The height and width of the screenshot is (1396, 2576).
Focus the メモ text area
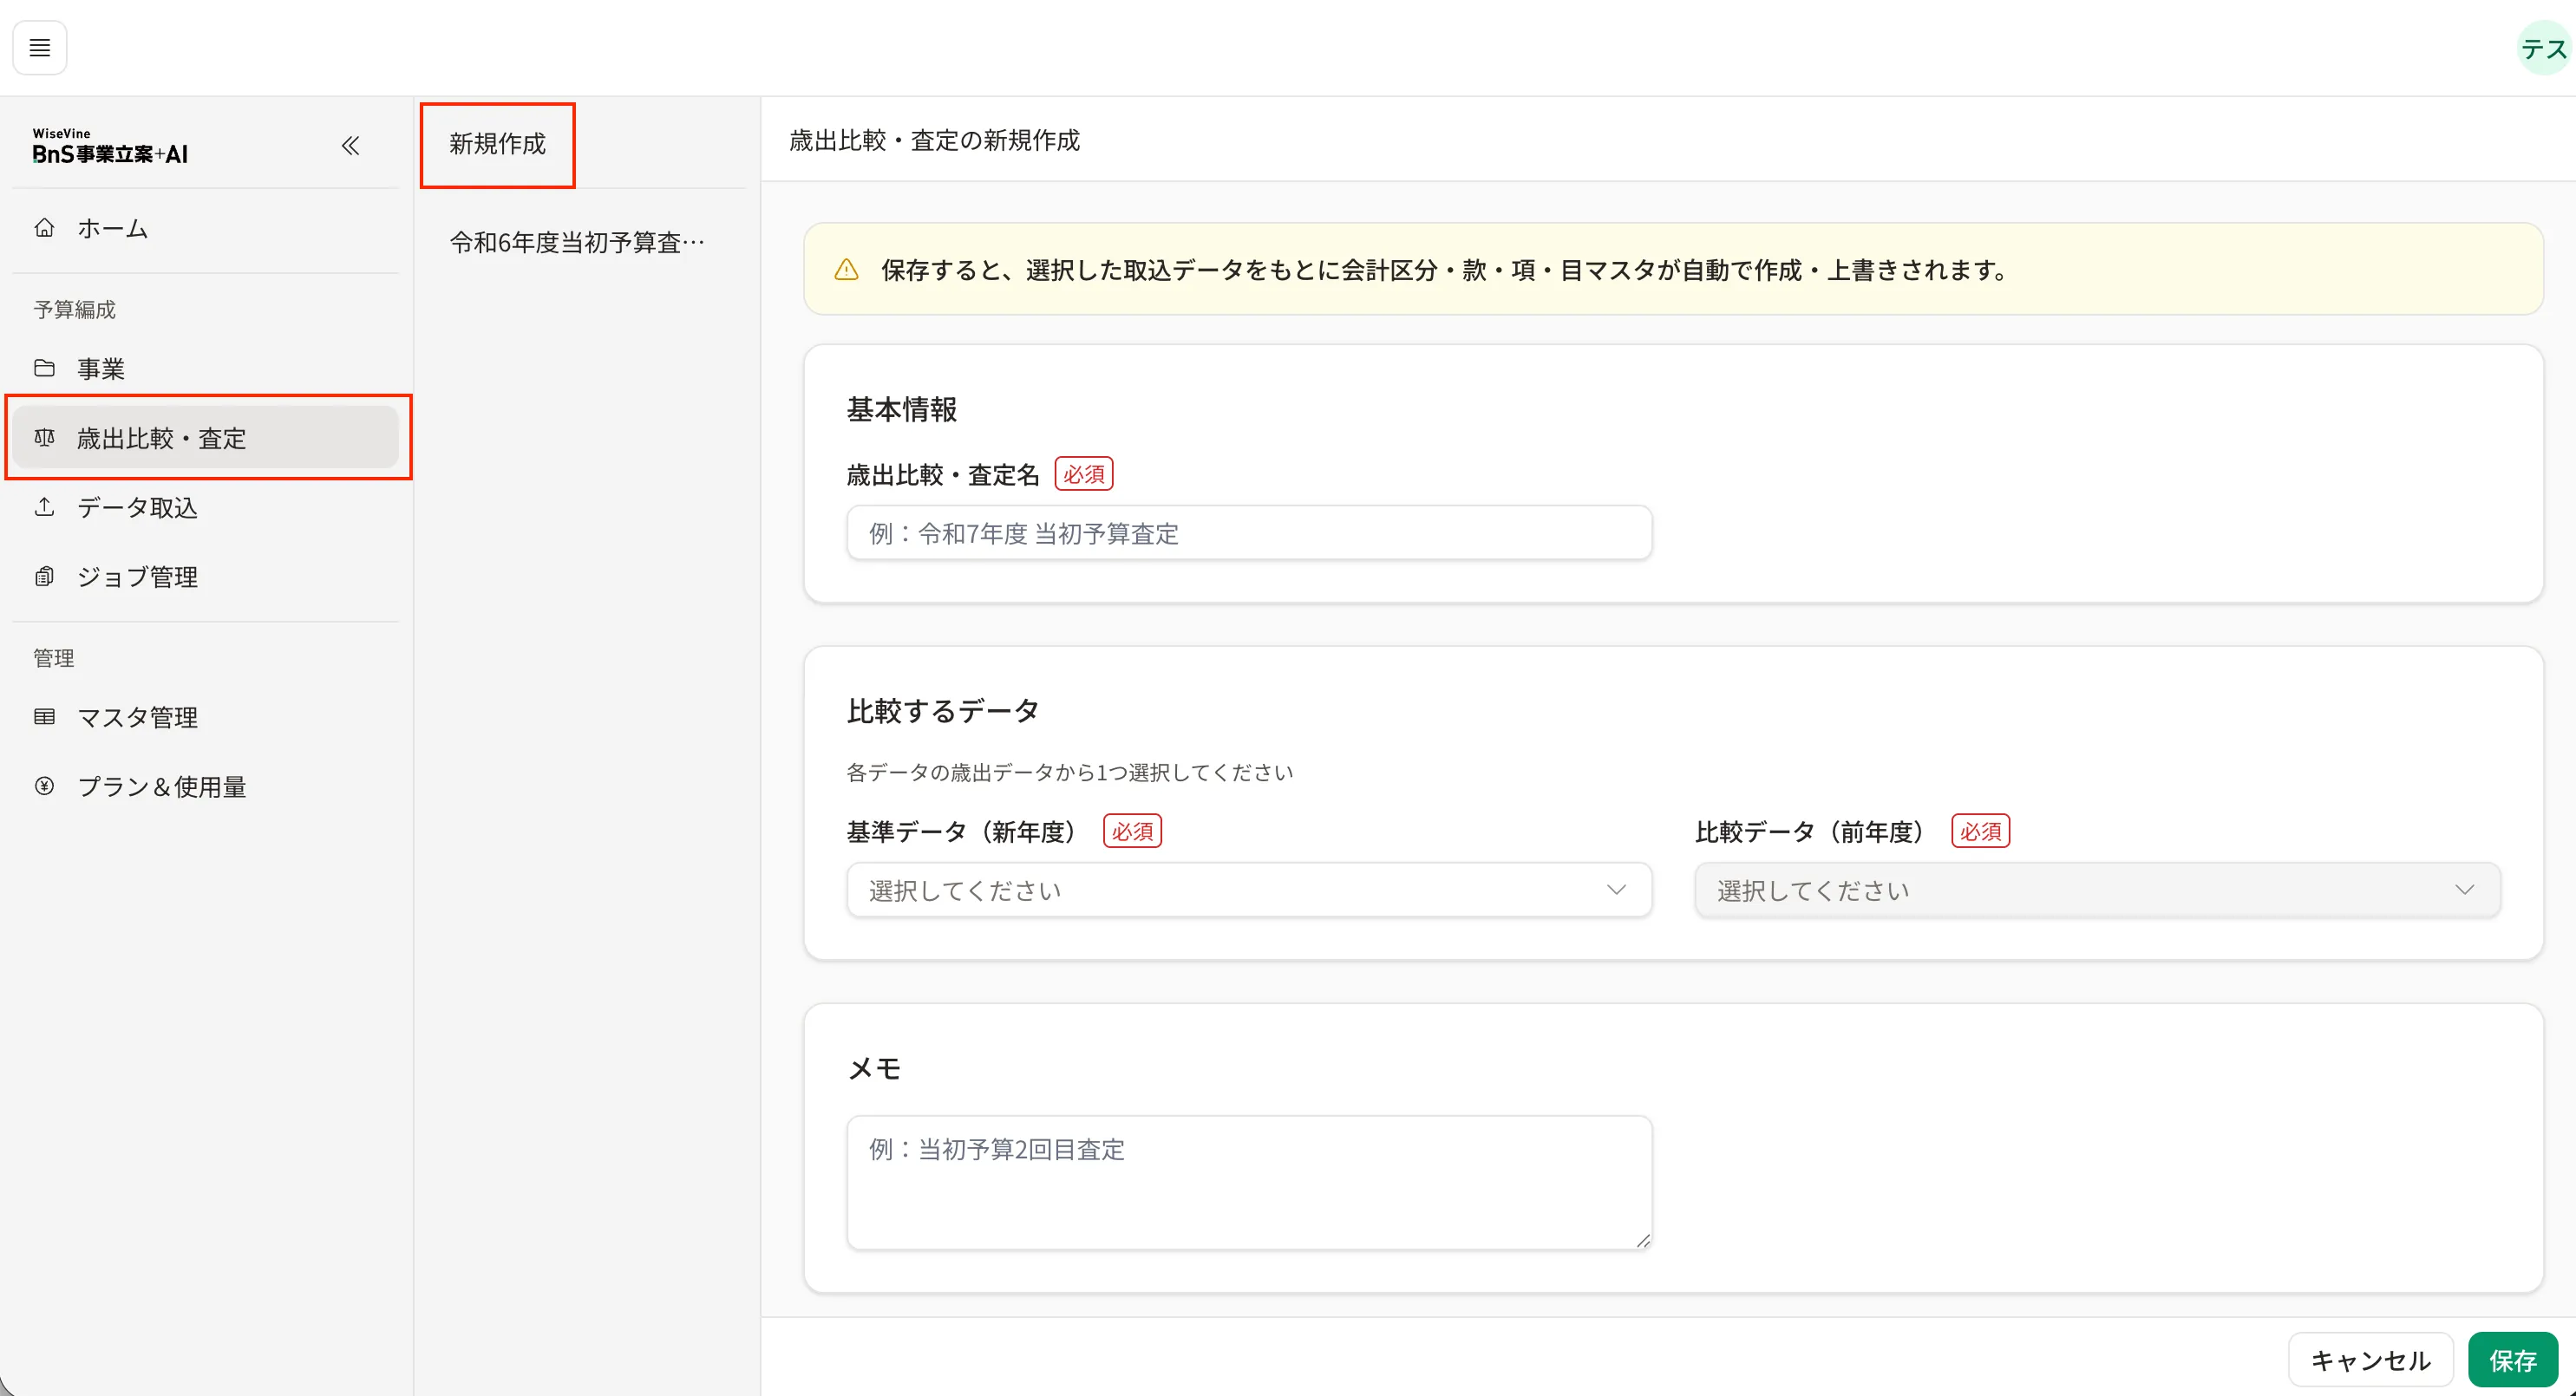pyautogui.click(x=1249, y=1183)
